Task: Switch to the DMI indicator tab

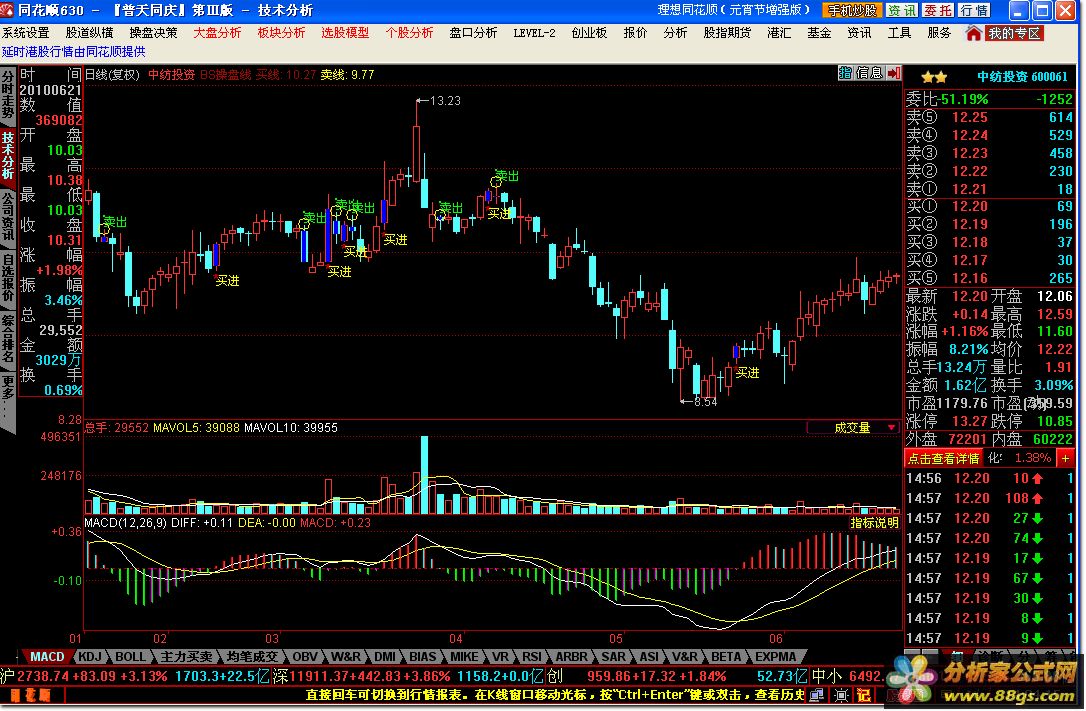Action: click(384, 656)
